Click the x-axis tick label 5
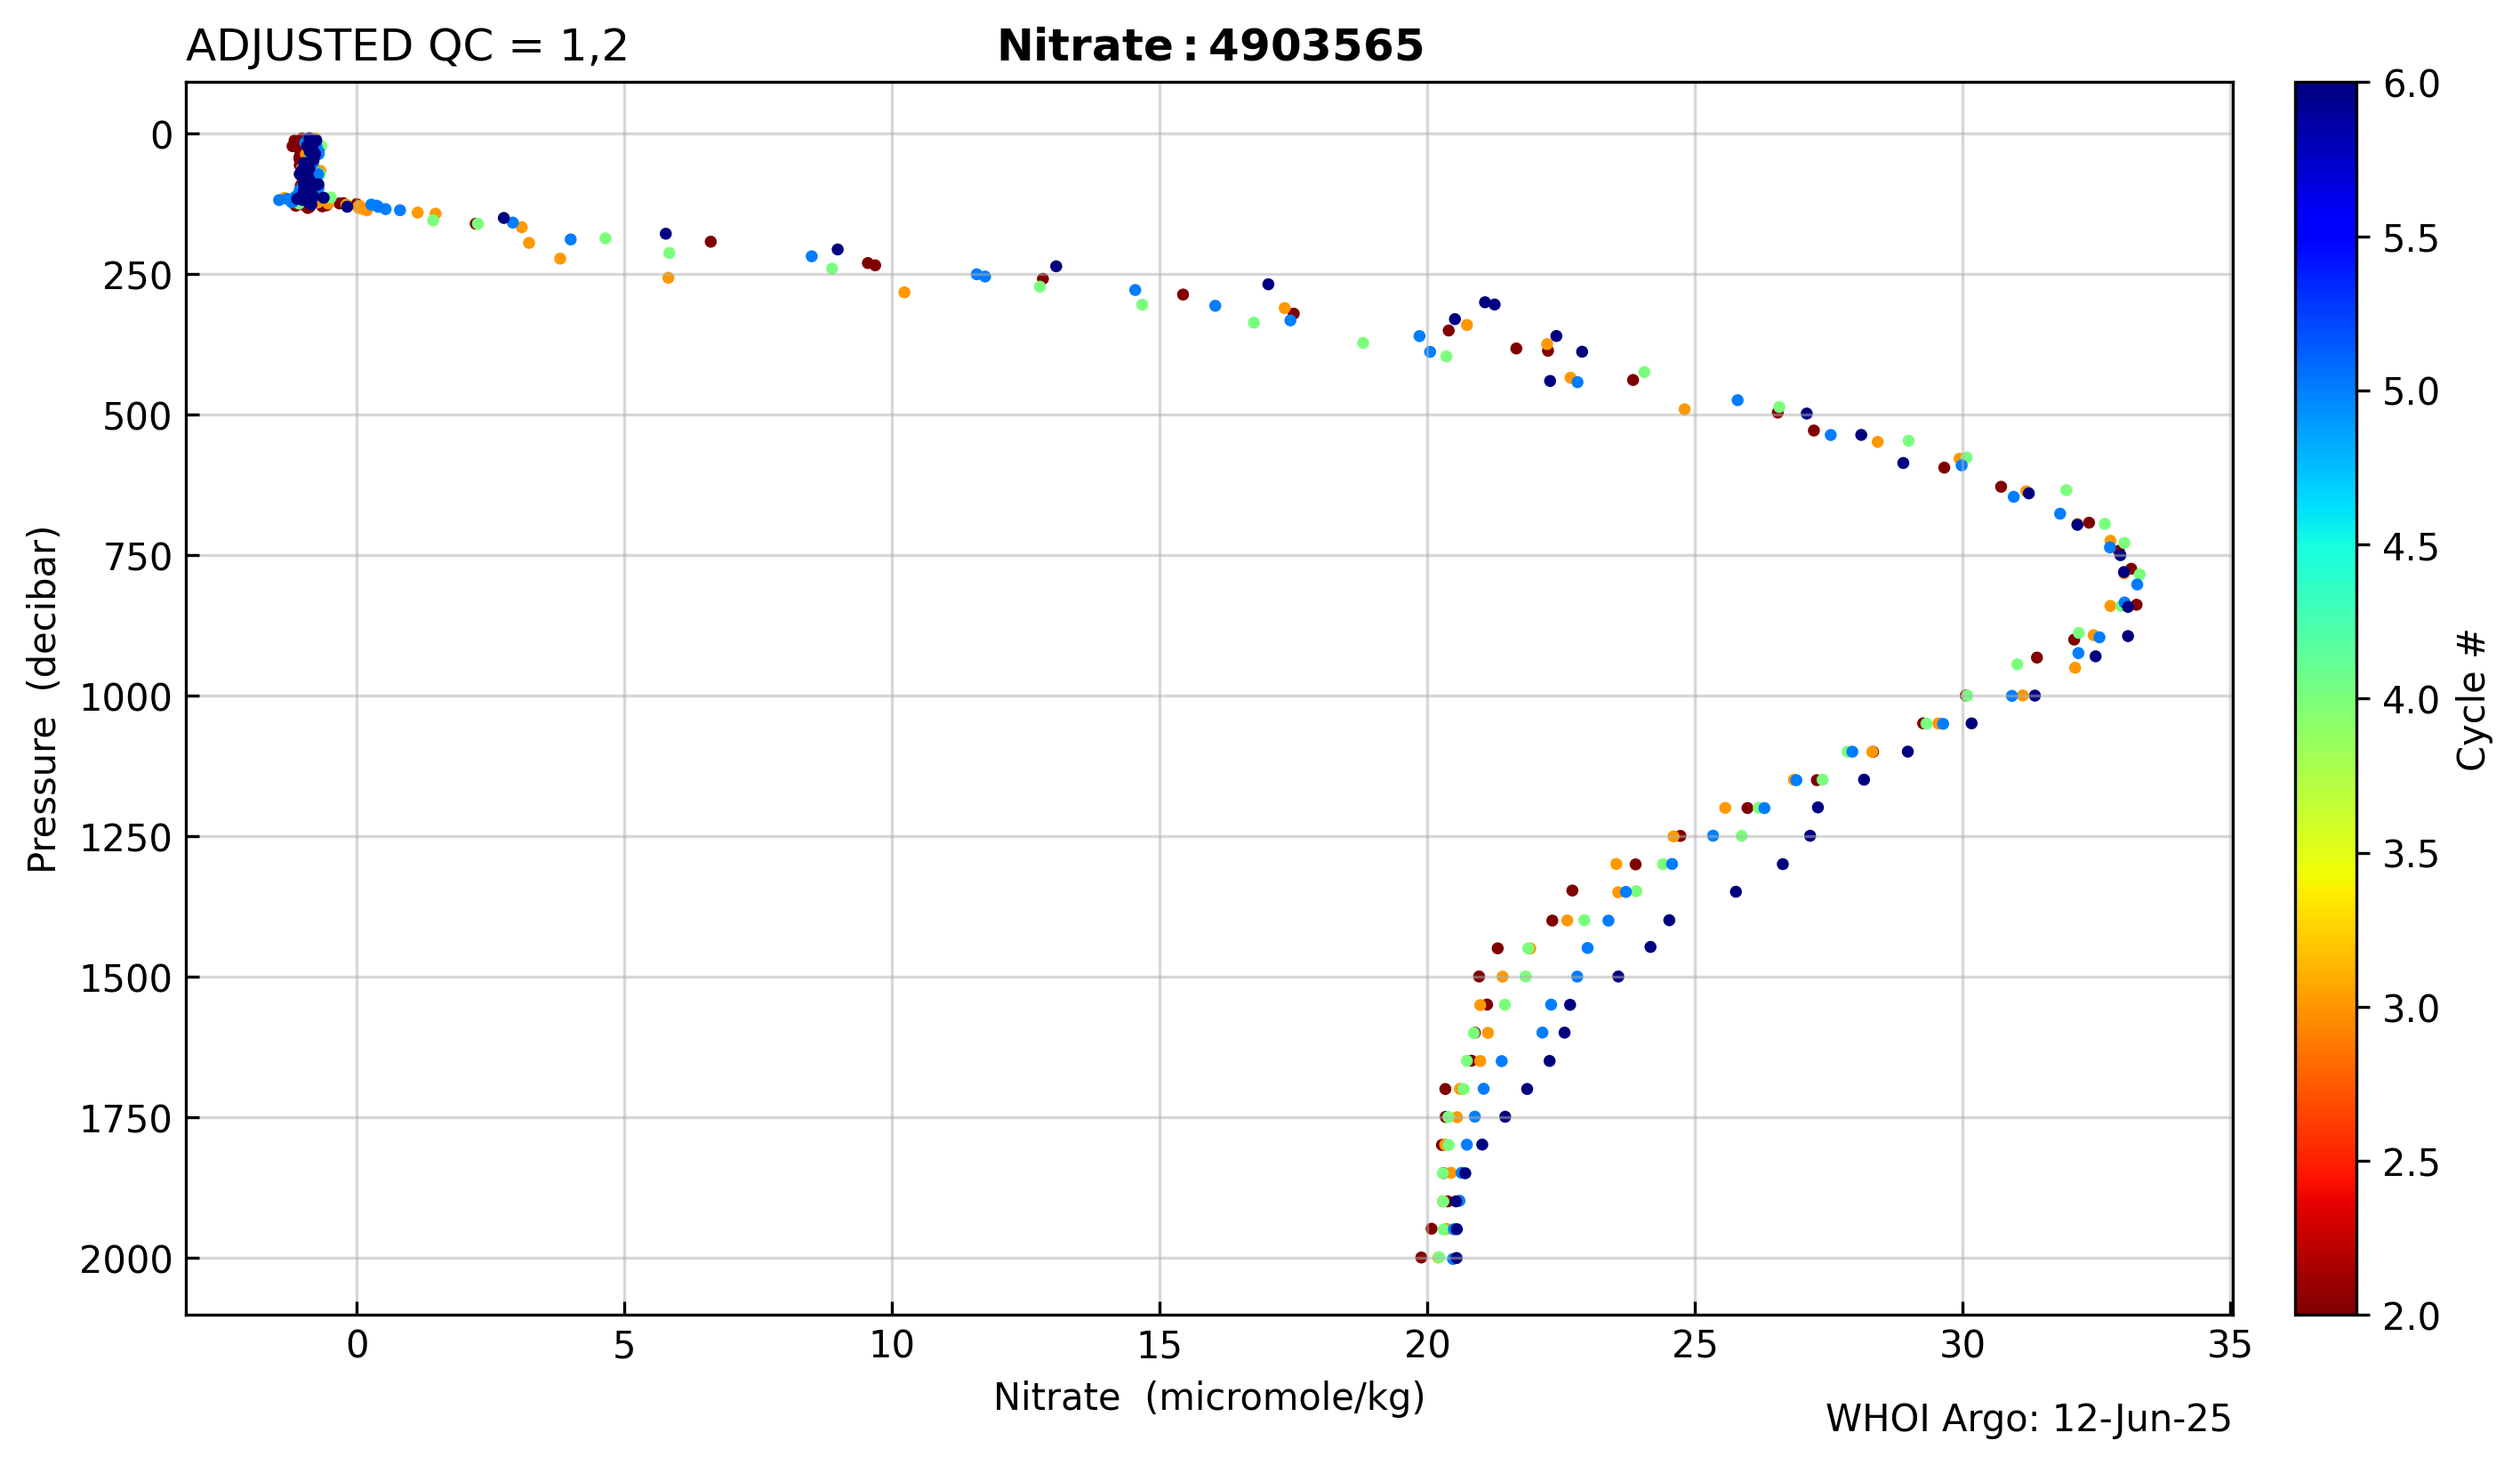This screenshot has height=1465, width=2520. coord(624,1346)
